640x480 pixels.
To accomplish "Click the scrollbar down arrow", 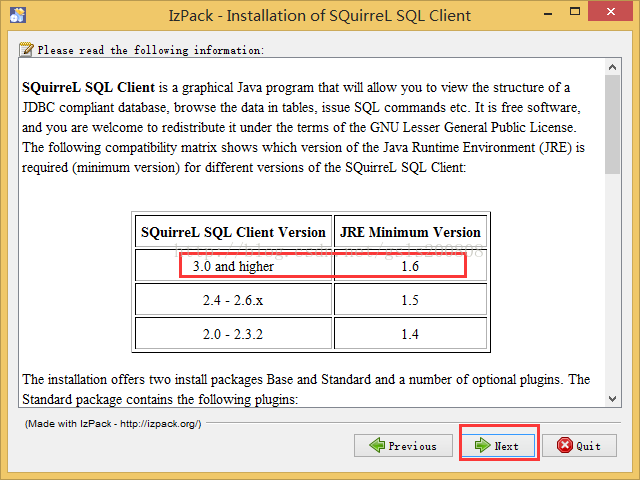I will (x=612, y=398).
